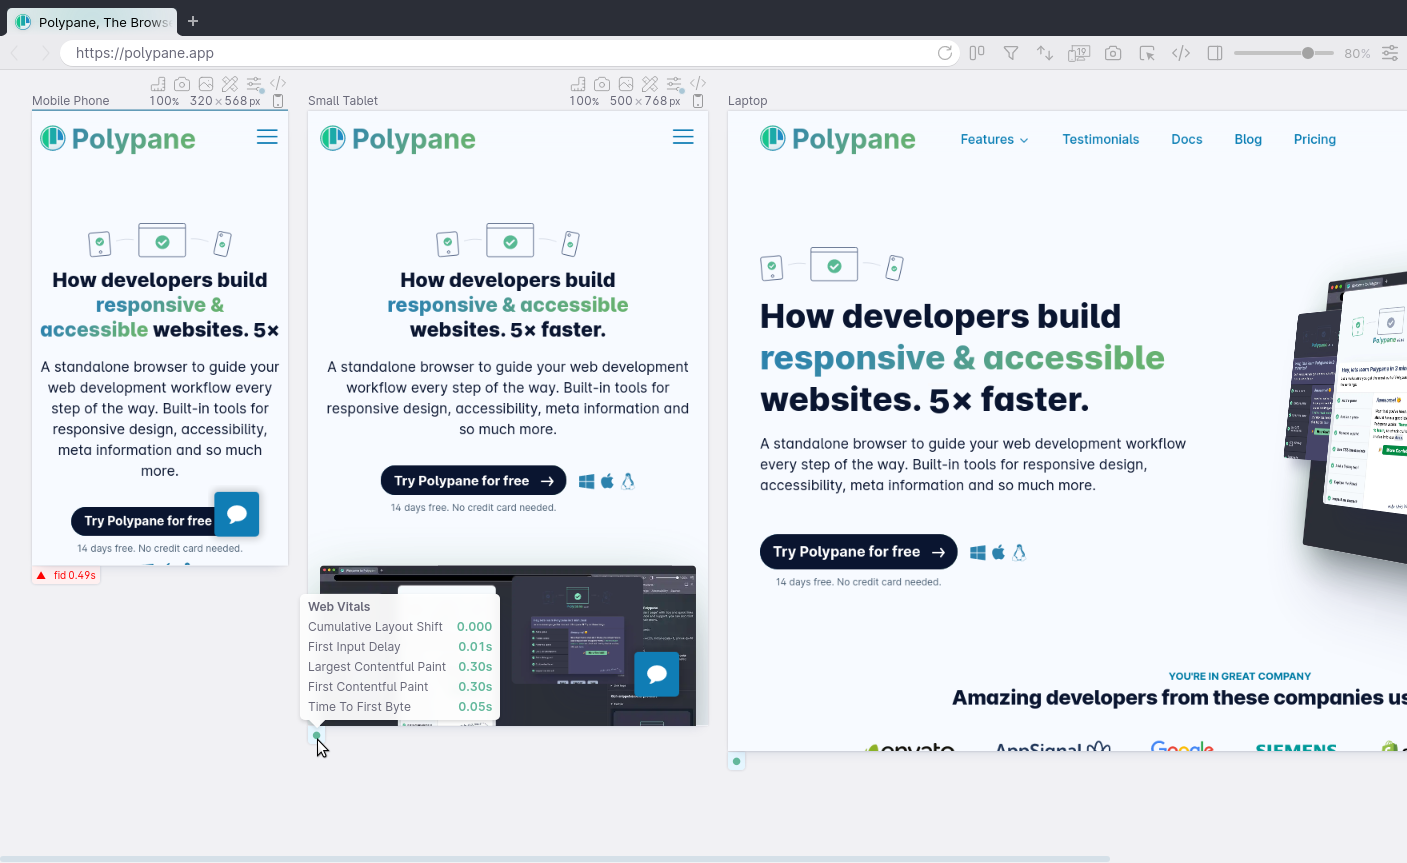Open Small Tablet pane devtools code icon
Viewport: 1407px width, 863px height.
pyautogui.click(x=698, y=83)
